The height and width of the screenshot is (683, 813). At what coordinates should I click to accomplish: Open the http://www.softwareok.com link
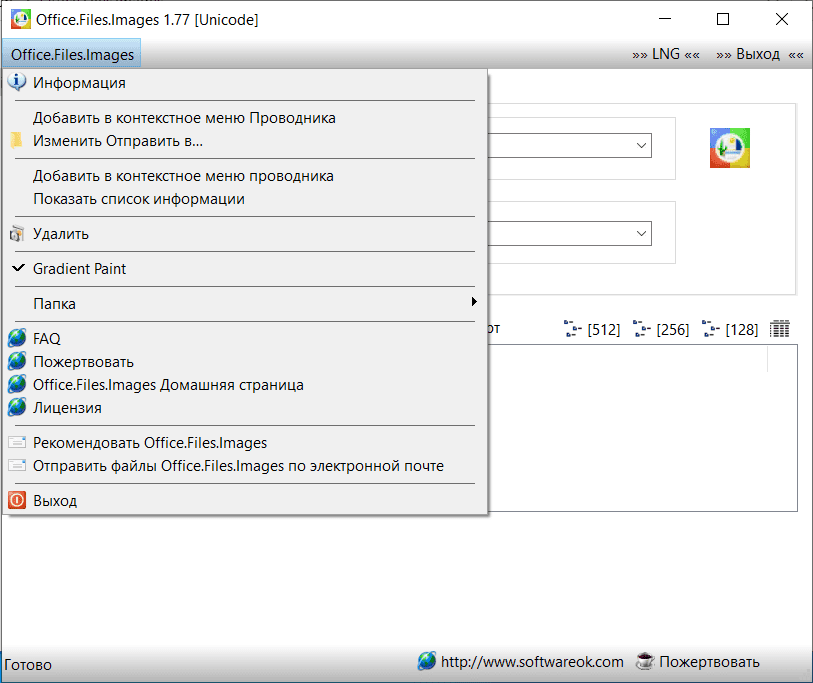pyautogui.click(x=532, y=662)
